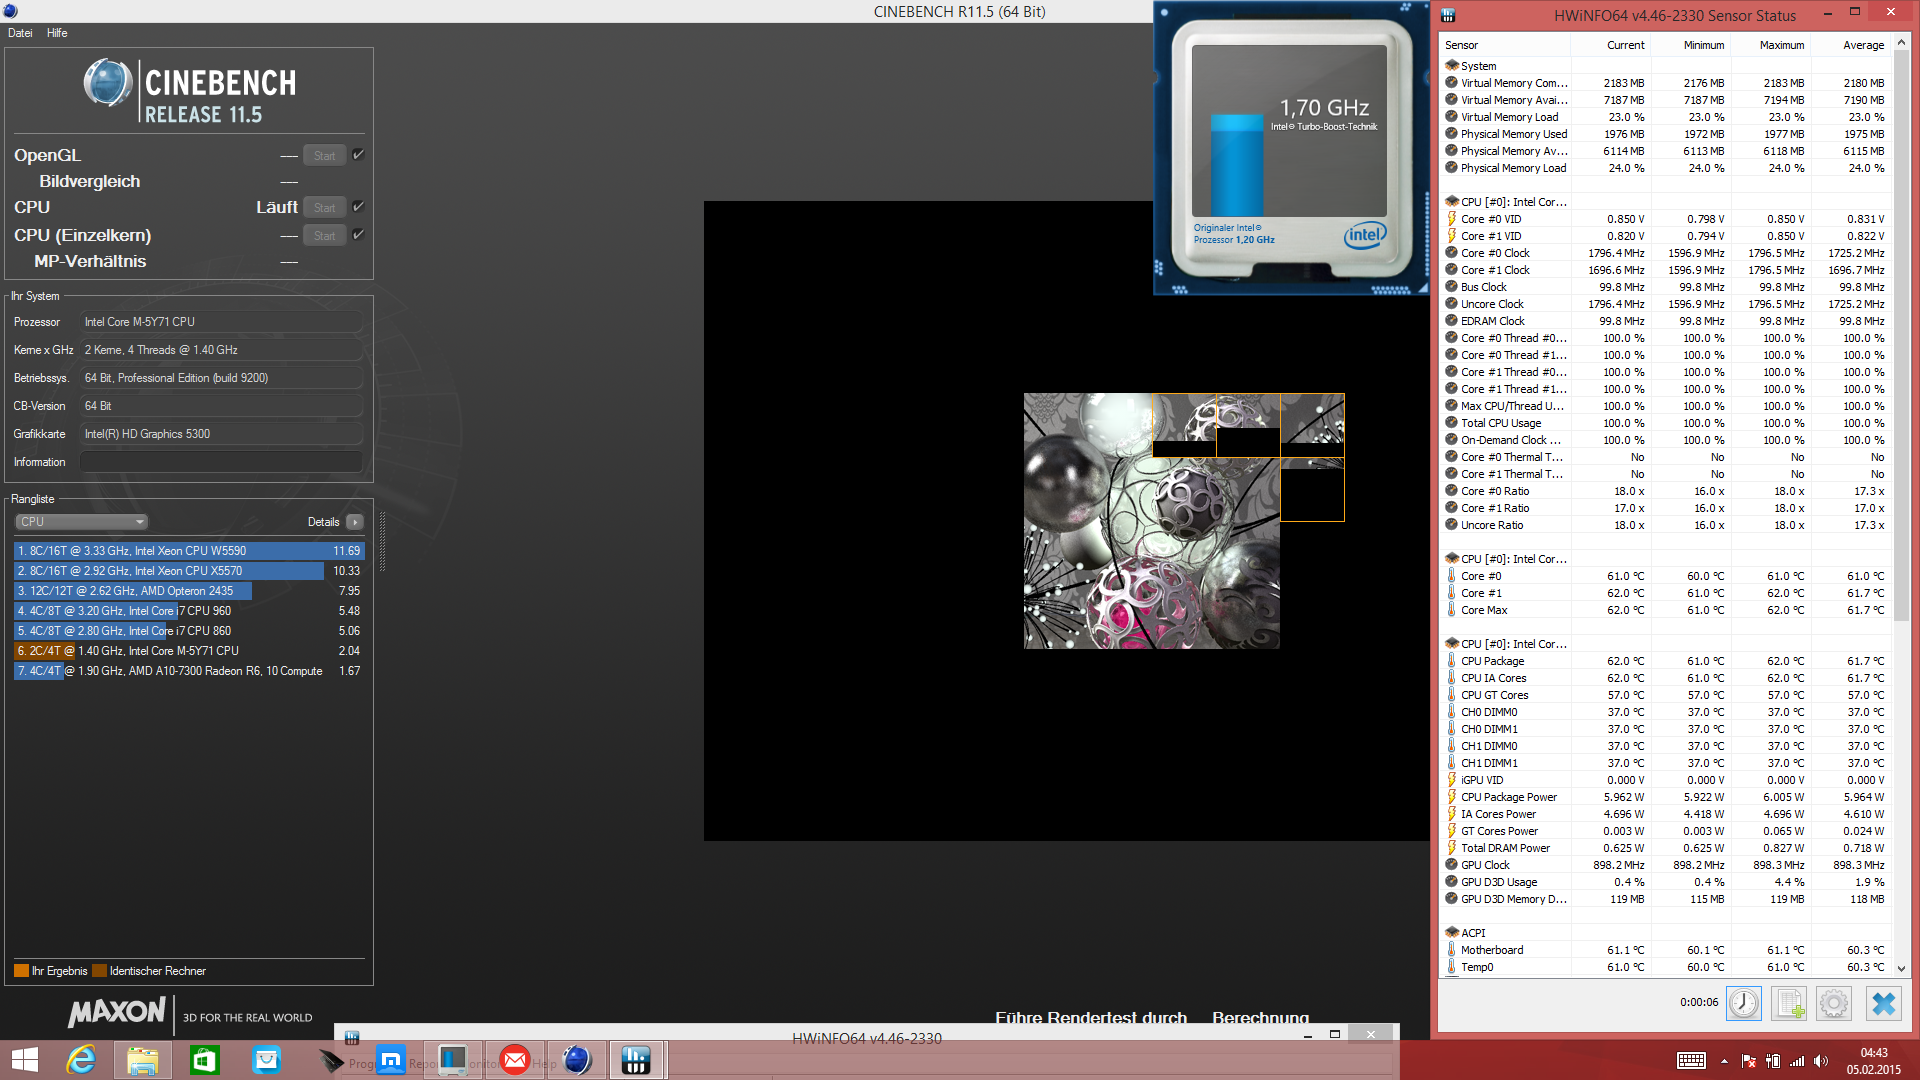The height and width of the screenshot is (1080, 1920).
Task: Open Windows Start button
Action: tap(25, 1060)
